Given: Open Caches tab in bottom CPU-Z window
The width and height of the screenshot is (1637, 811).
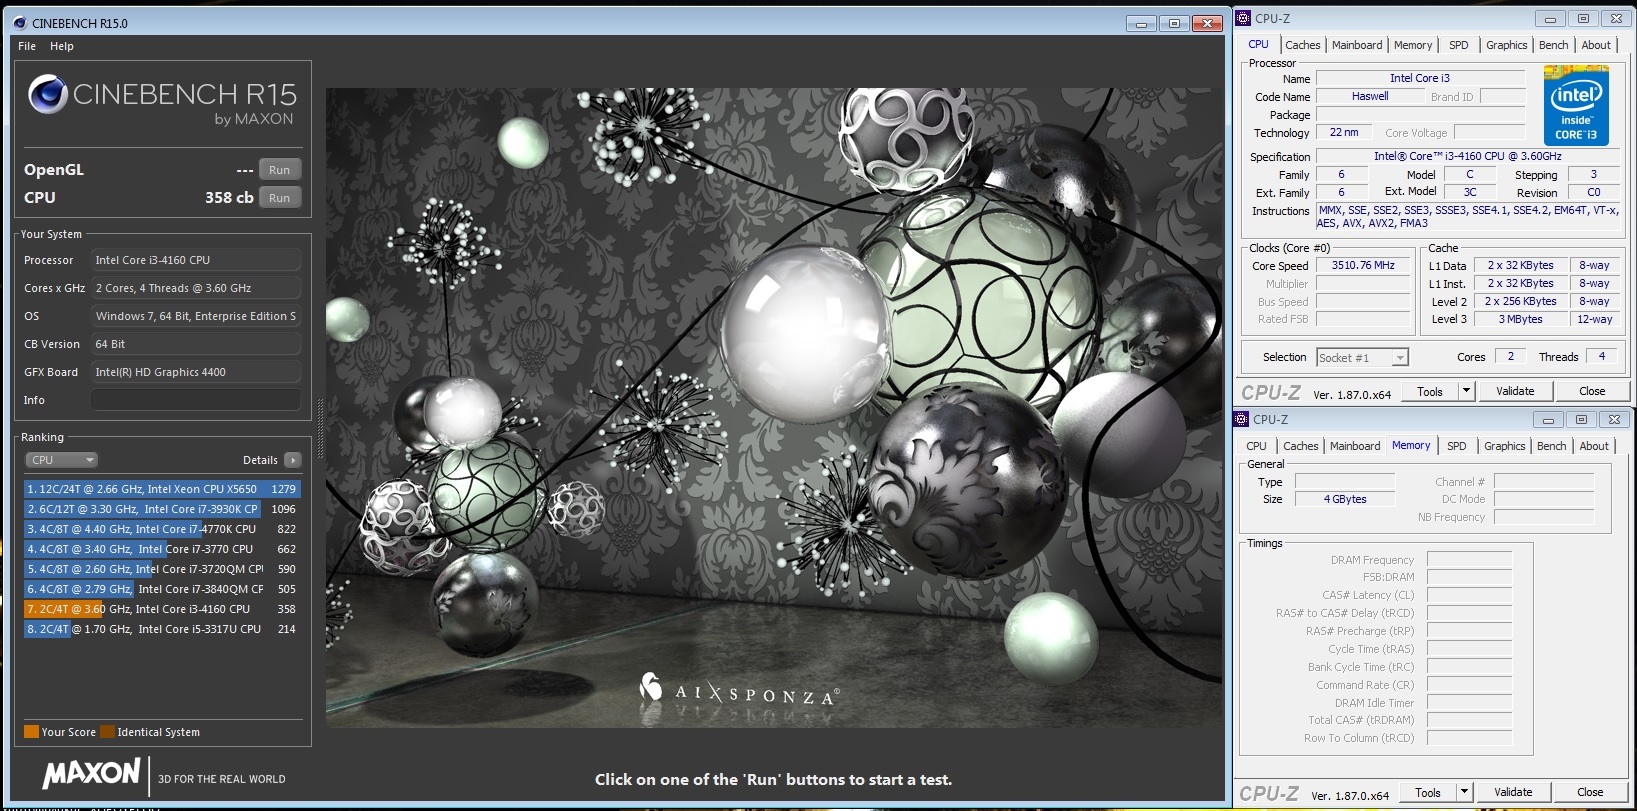Looking at the screenshot, I should tap(1300, 446).
